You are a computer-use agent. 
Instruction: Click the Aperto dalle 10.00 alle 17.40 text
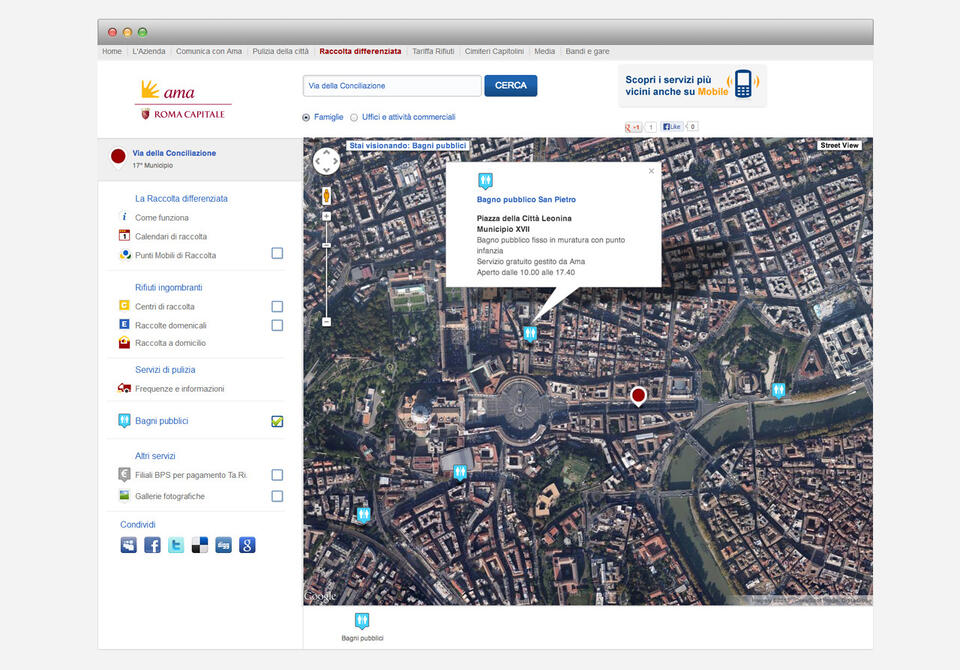526,273
